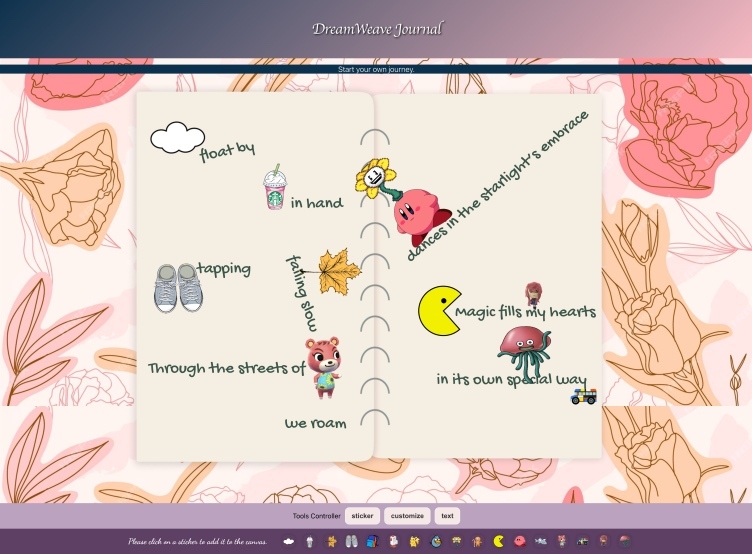Screen dimensions: 752x554
Task: Select the 'magic fills my hearts' text
Action: (x=526, y=312)
